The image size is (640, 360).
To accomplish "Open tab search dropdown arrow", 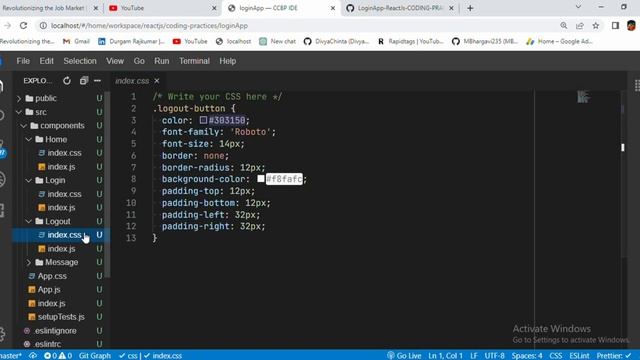I will [578, 7].
